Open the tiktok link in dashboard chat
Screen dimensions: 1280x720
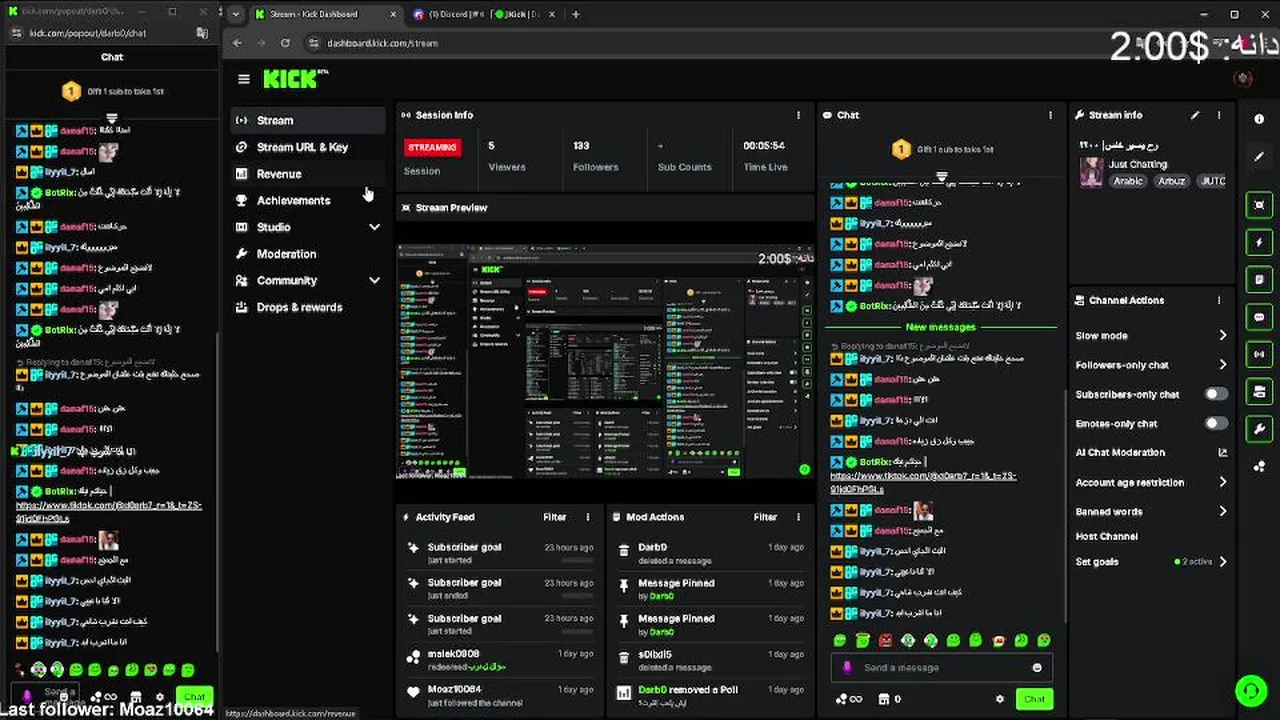923,482
